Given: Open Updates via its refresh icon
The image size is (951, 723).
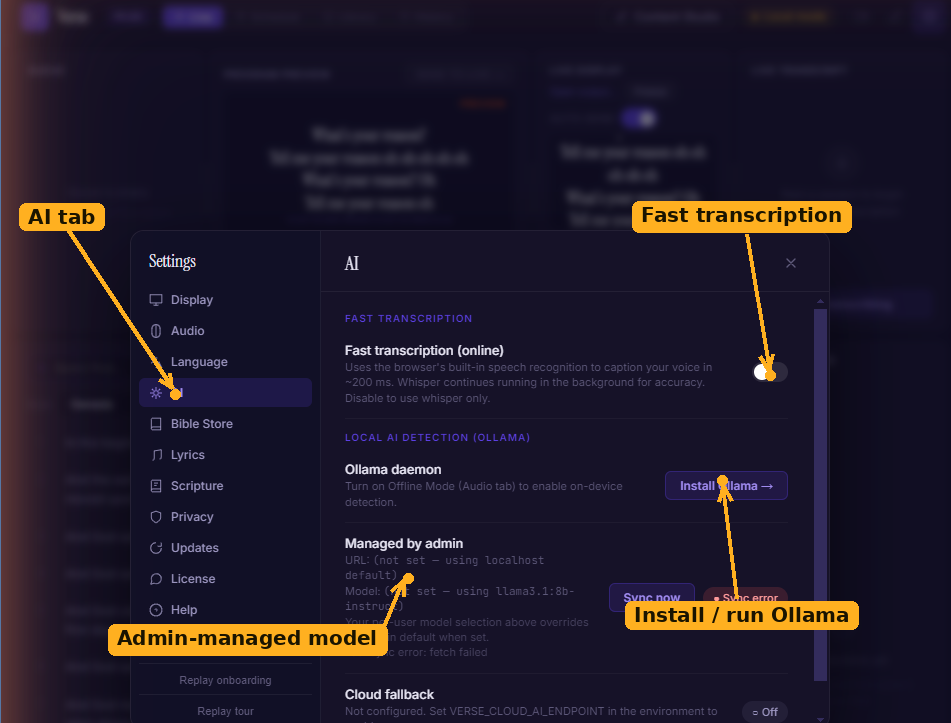Looking at the screenshot, I should pos(156,548).
